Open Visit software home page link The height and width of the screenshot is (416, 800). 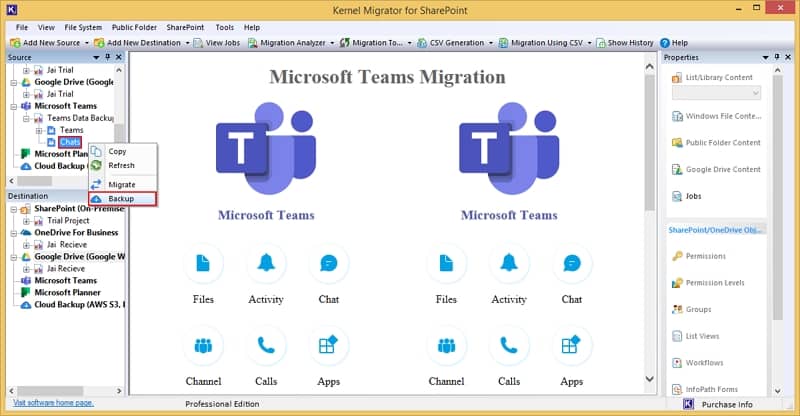[53, 403]
